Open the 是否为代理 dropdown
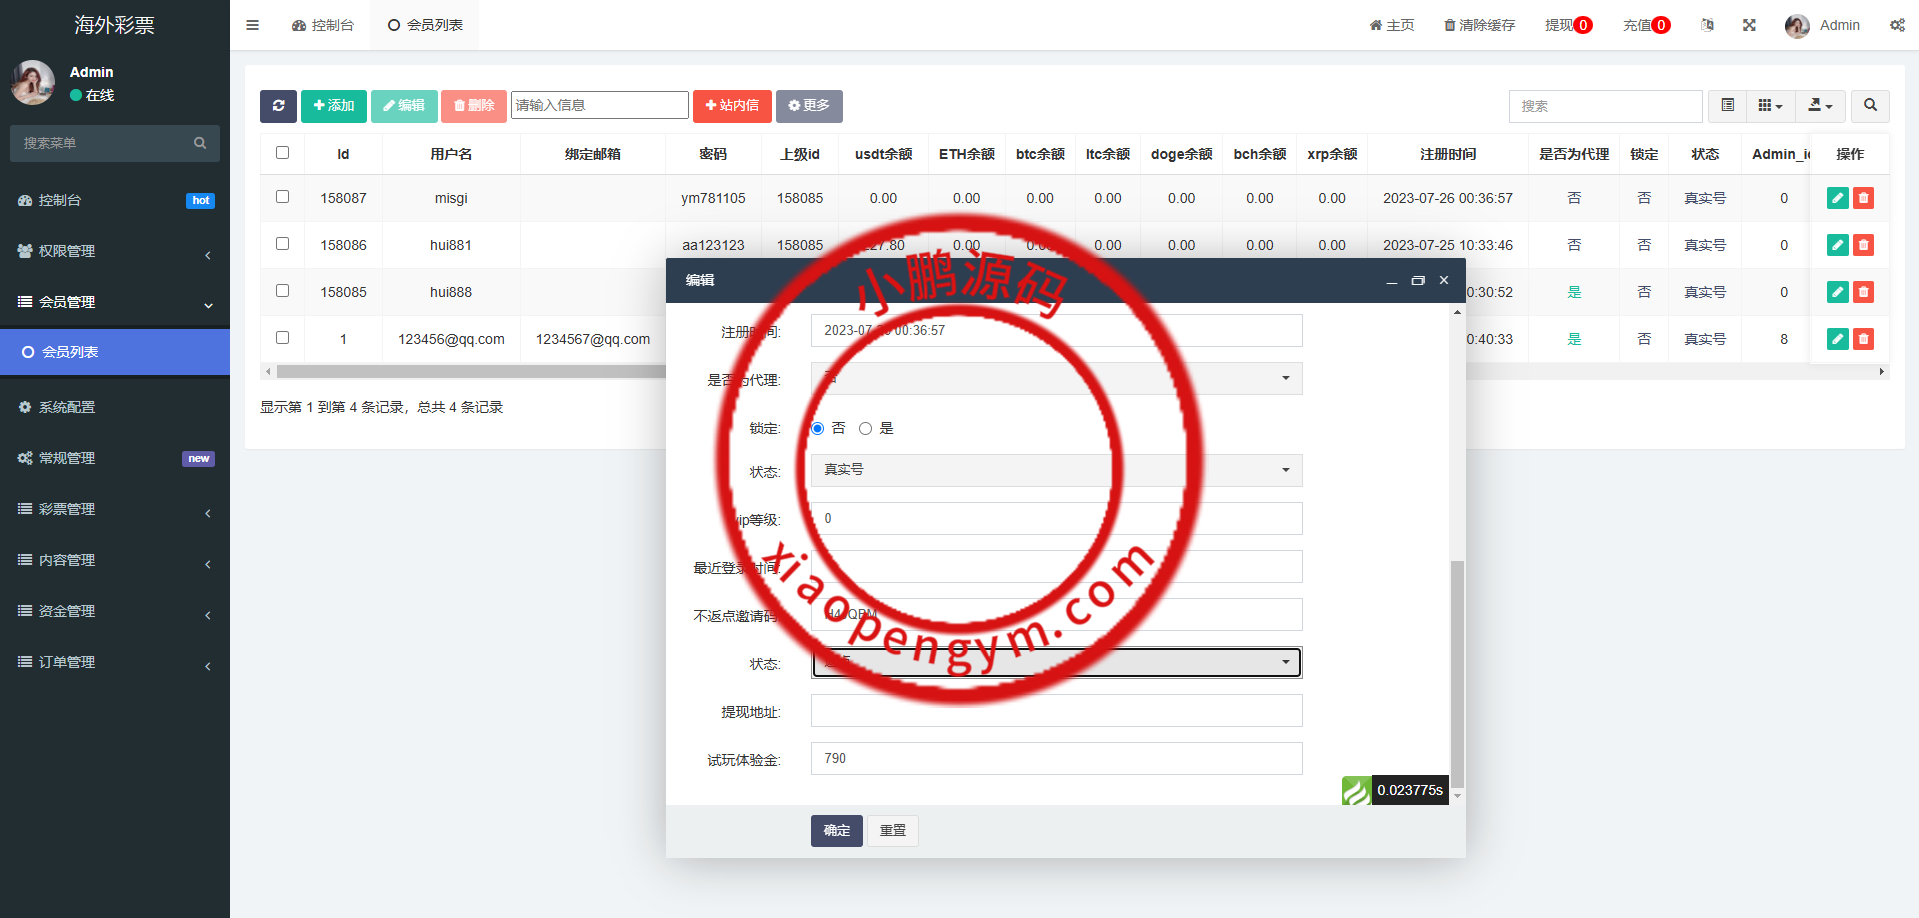1919x918 pixels. 1056,378
